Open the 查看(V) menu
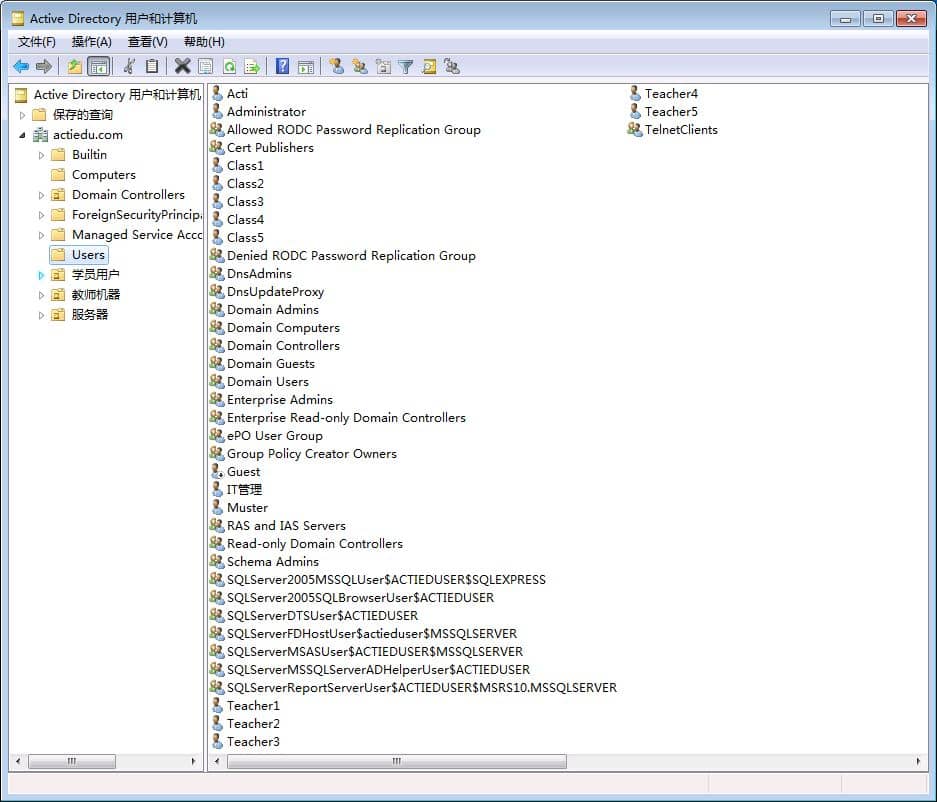Screen dimensions: 937x802 (x=148, y=42)
